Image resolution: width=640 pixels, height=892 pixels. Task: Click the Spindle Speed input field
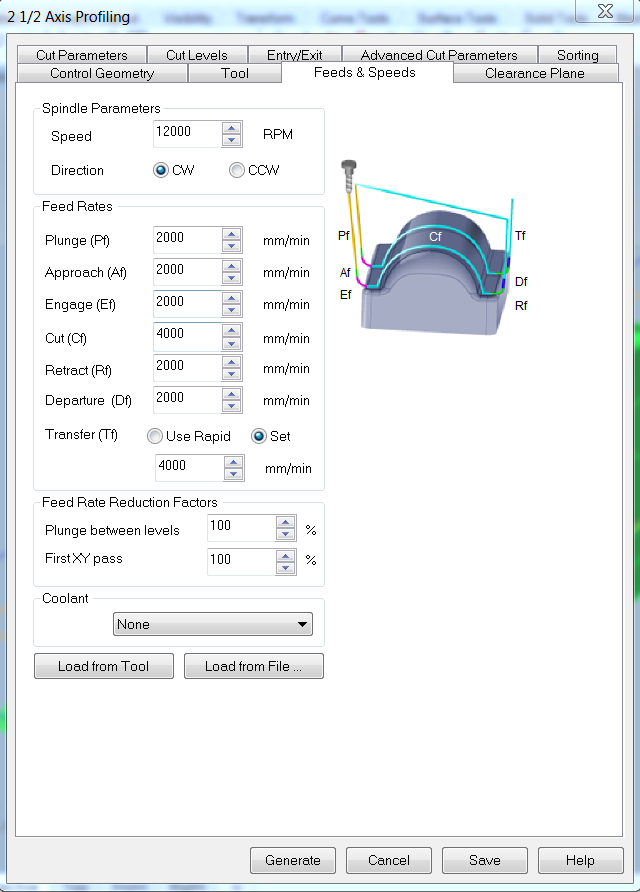188,134
